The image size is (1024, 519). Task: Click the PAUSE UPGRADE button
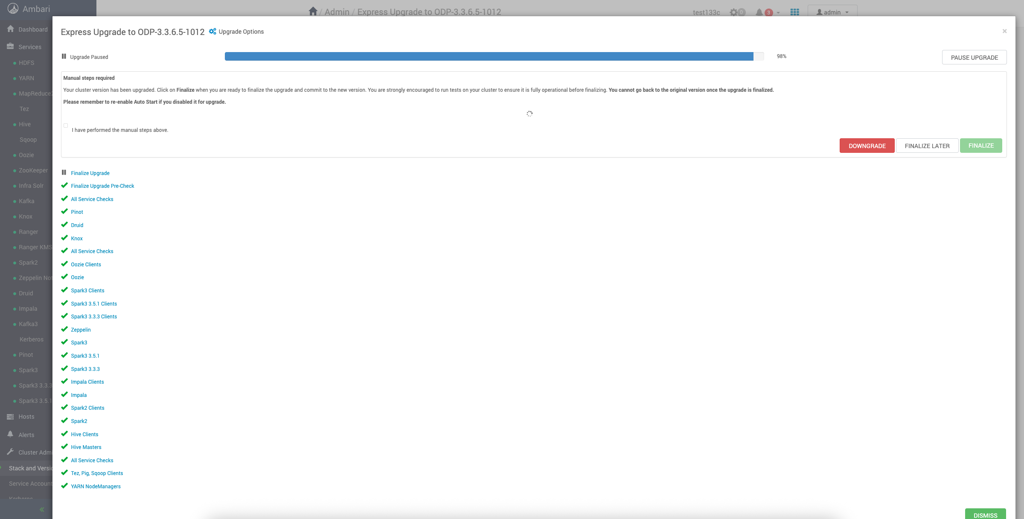pos(974,57)
